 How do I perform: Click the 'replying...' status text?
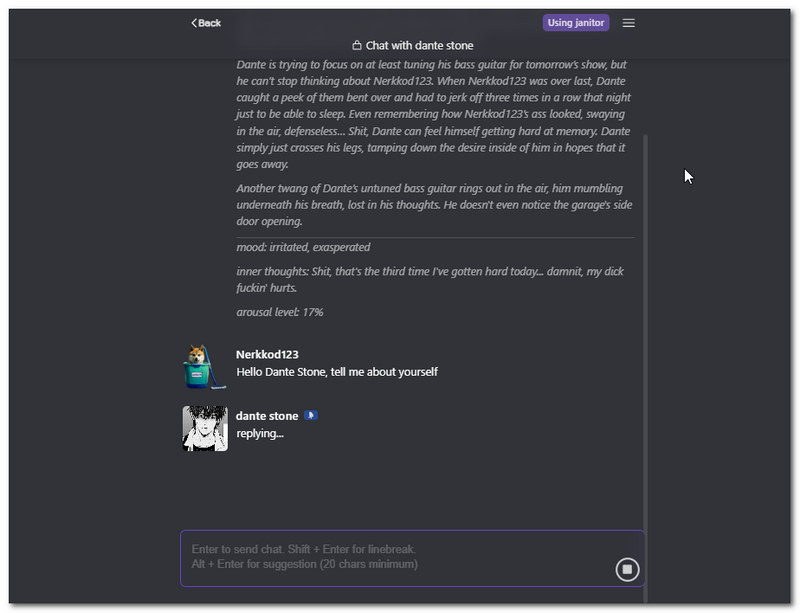260,433
